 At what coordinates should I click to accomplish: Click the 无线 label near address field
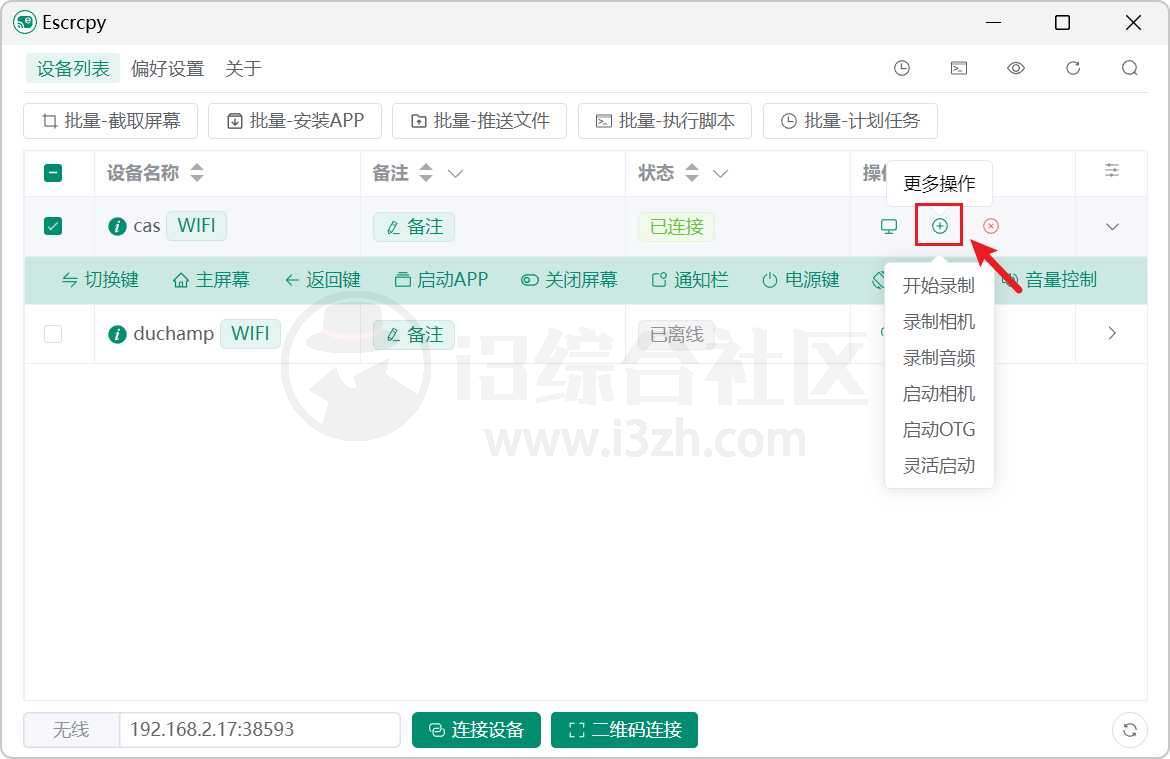(72, 730)
